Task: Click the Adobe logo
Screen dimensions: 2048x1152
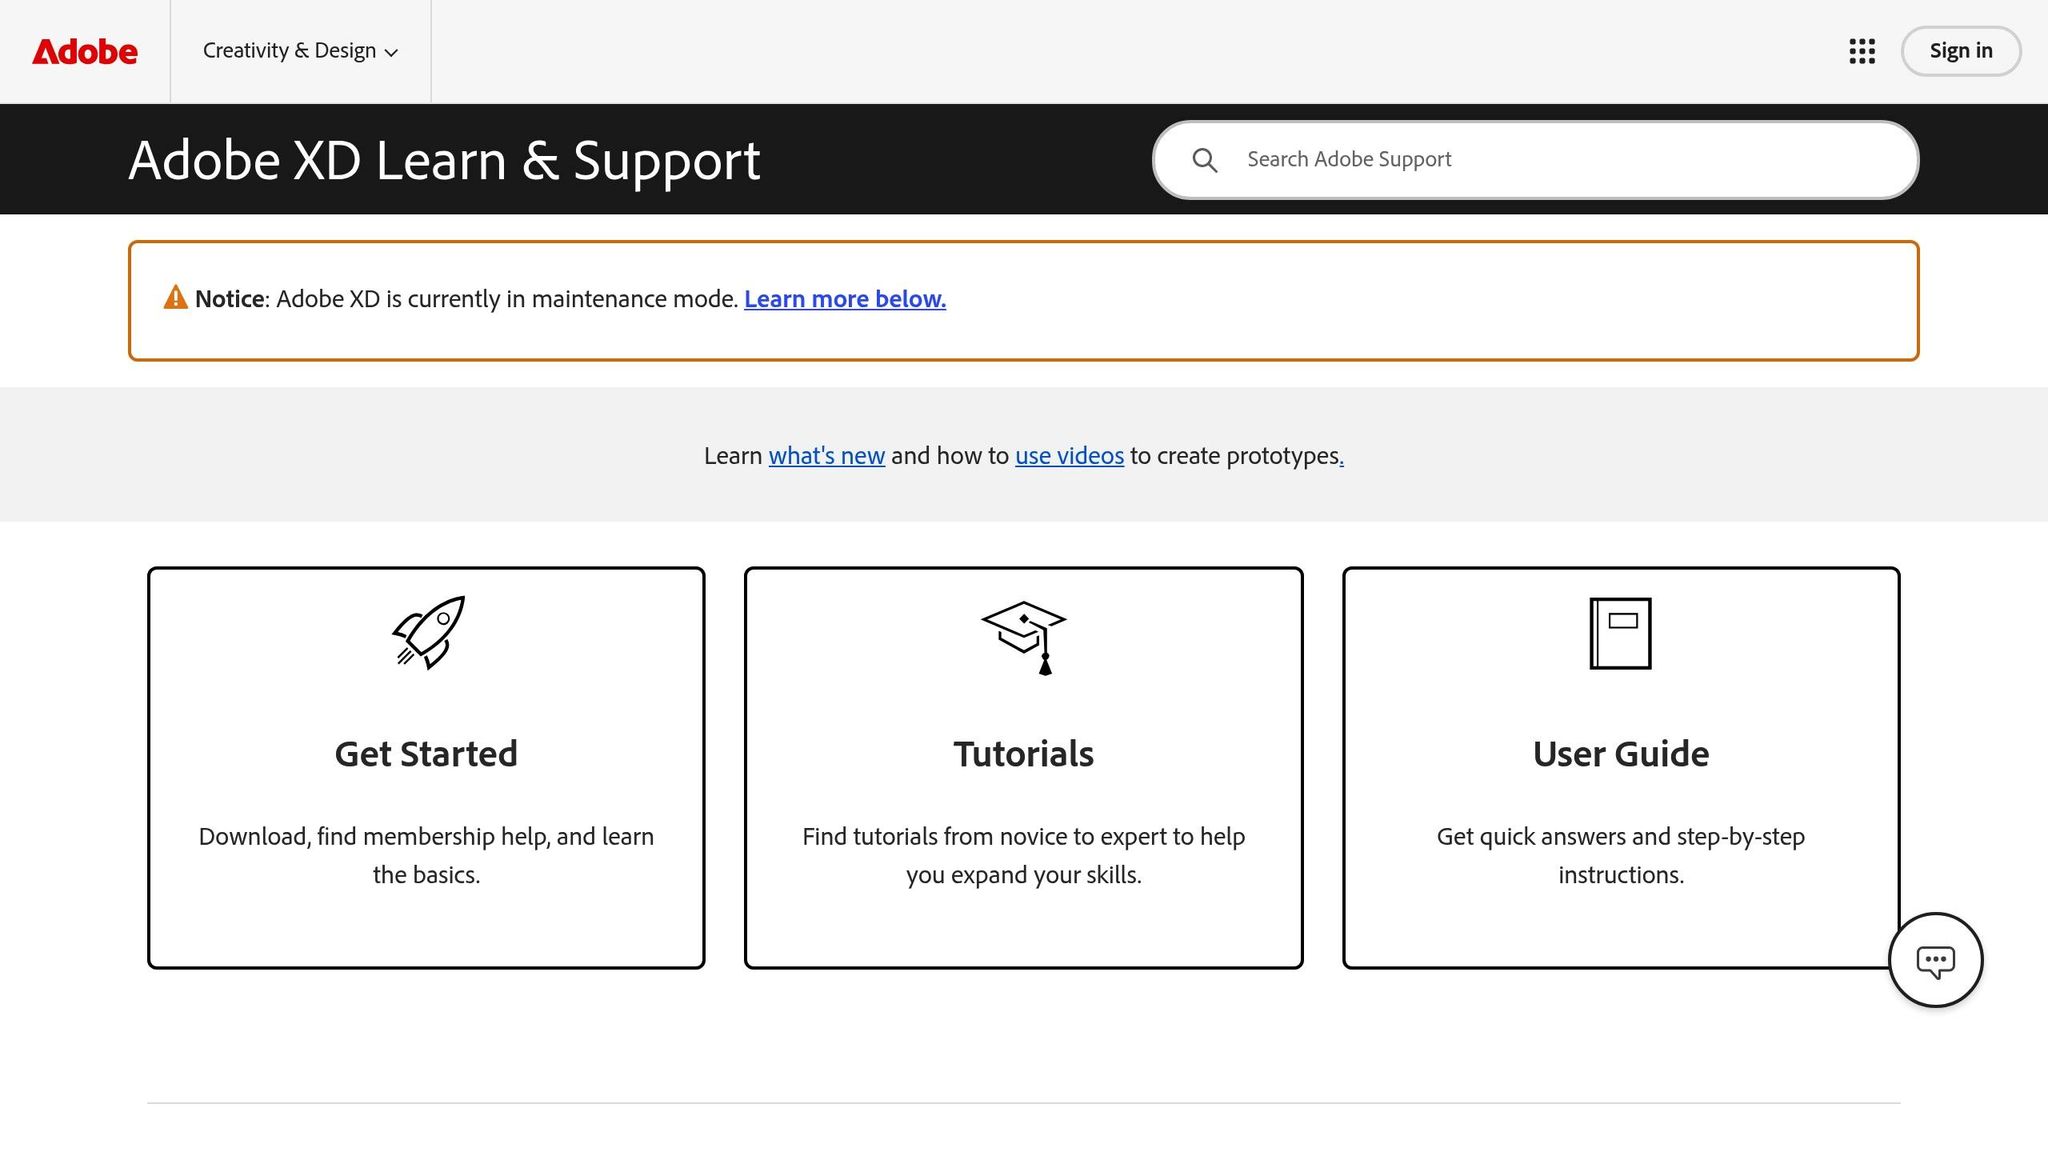Action: 85,51
